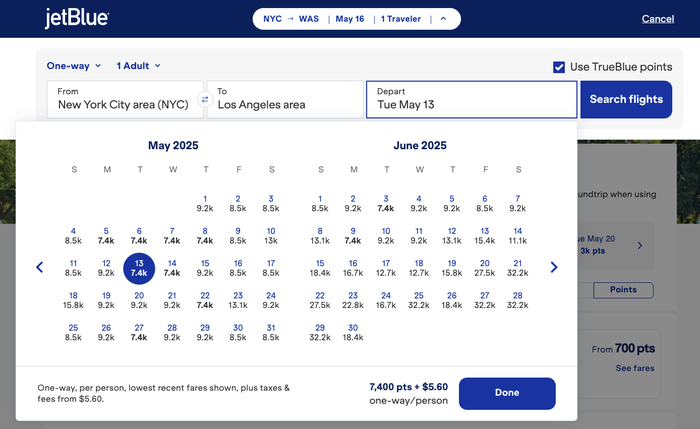Image resolution: width=700 pixels, height=429 pixels.
Task: Select June 15 with 18.4k fare
Action: tap(320, 268)
